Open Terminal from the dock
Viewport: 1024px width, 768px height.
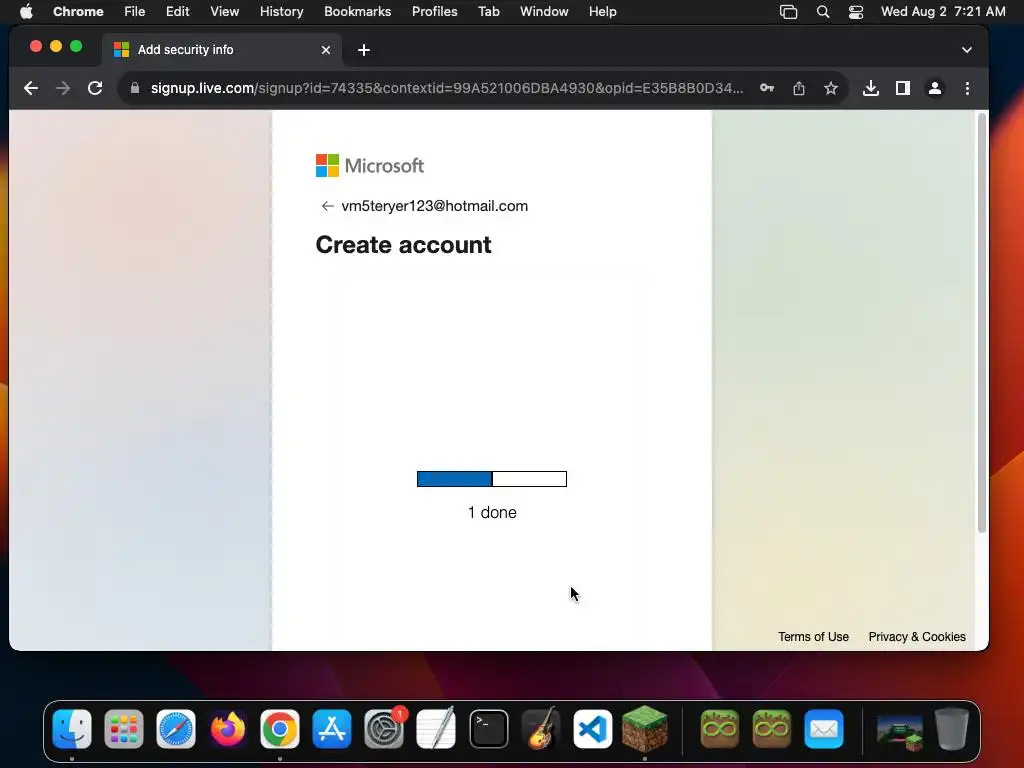[x=488, y=729]
